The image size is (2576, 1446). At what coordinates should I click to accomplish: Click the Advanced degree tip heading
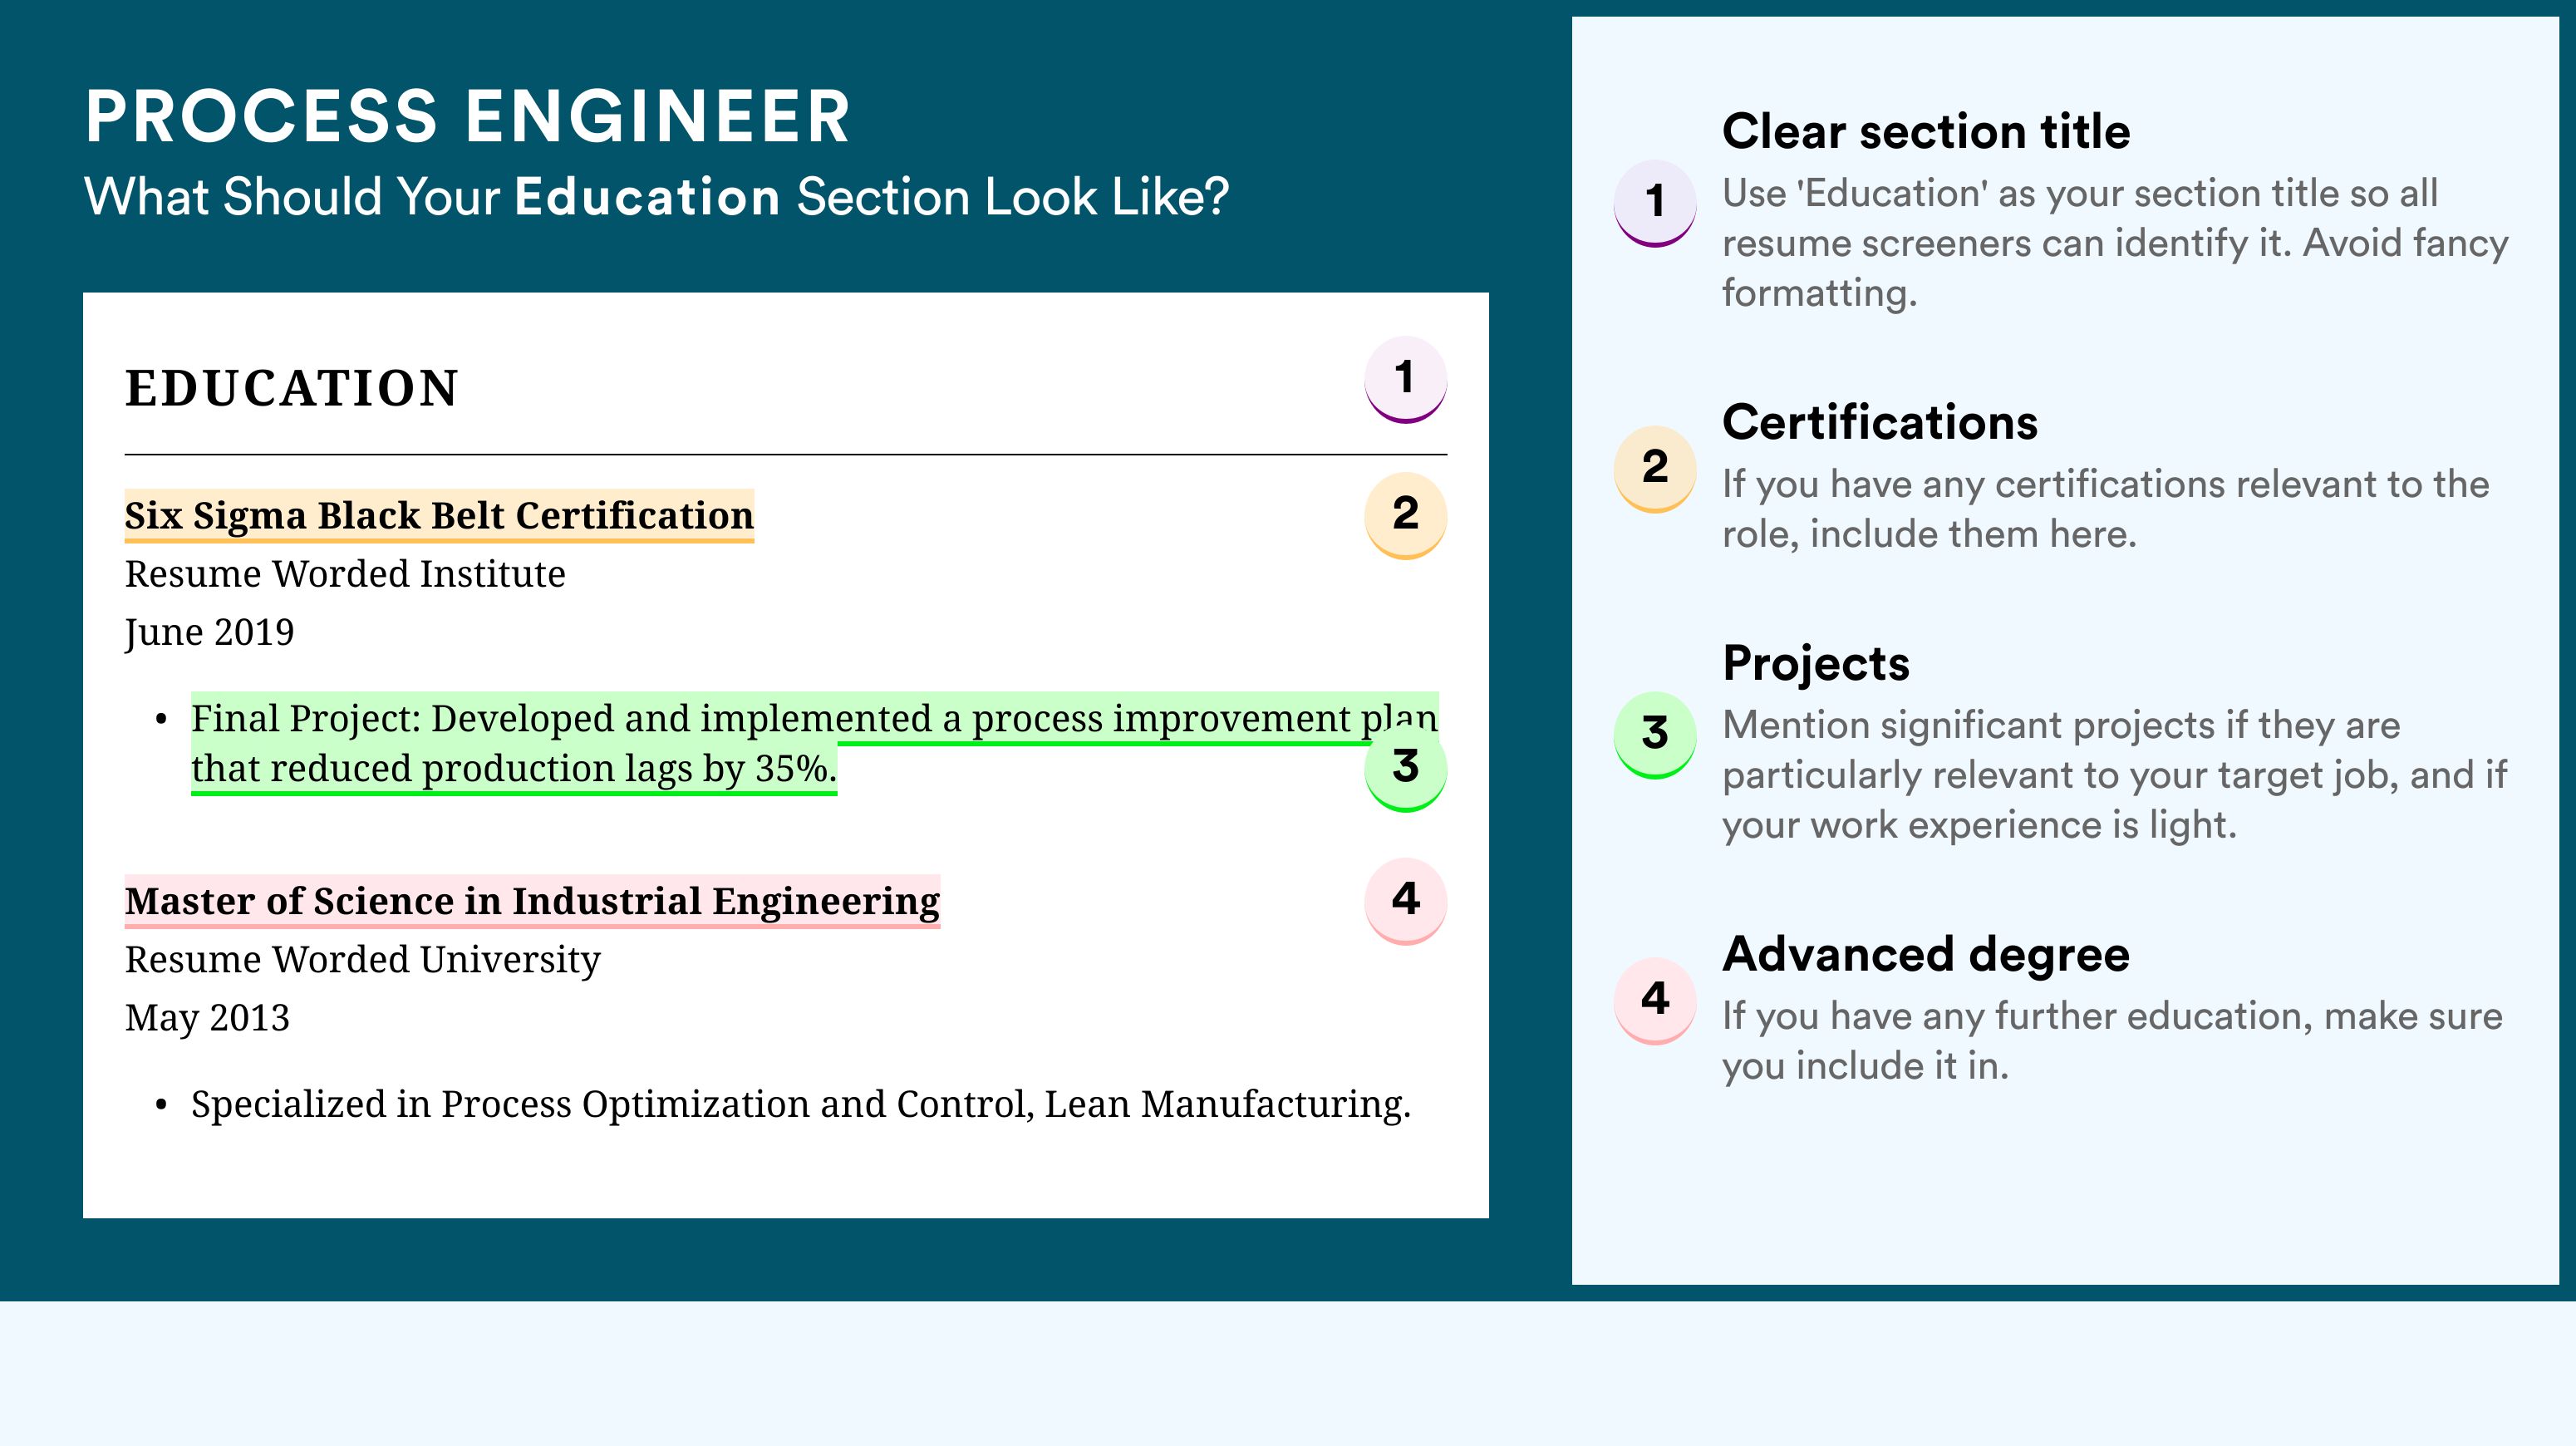click(1926, 955)
